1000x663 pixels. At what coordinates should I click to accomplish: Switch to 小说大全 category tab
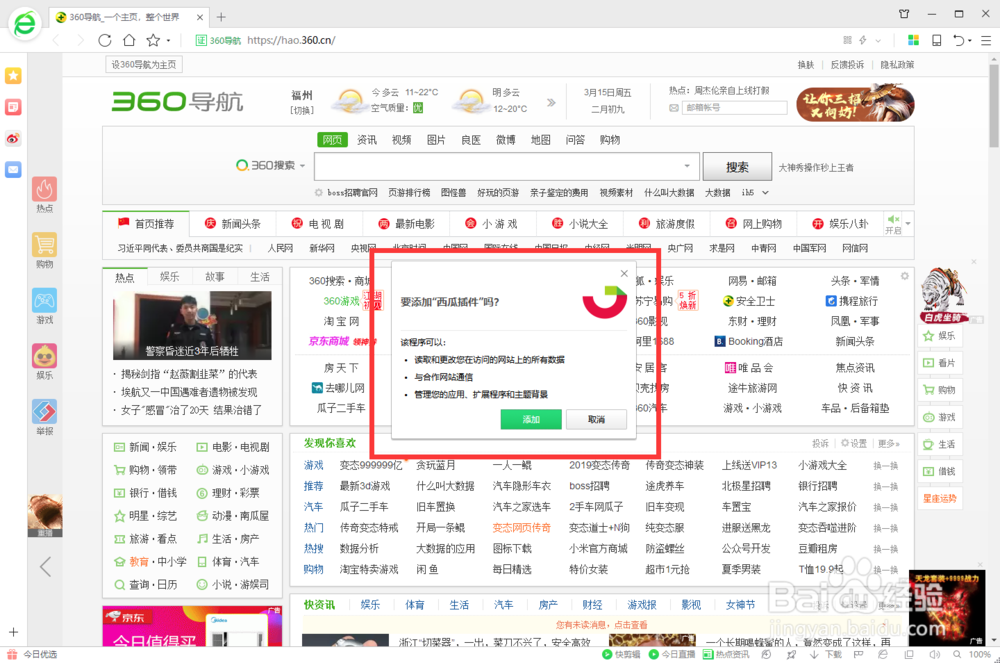[580, 224]
